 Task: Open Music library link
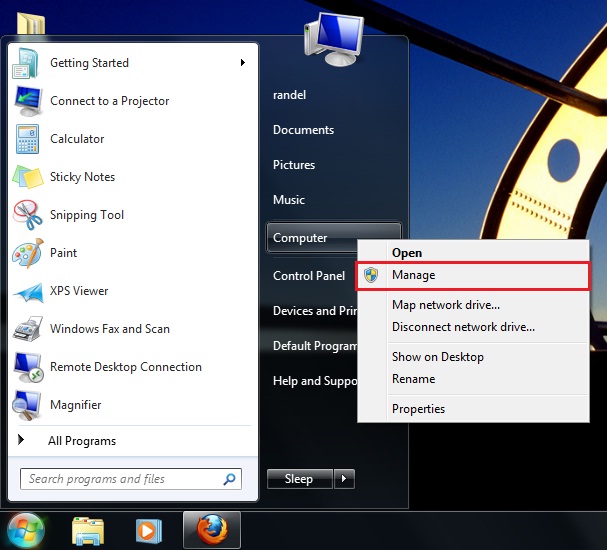289,200
